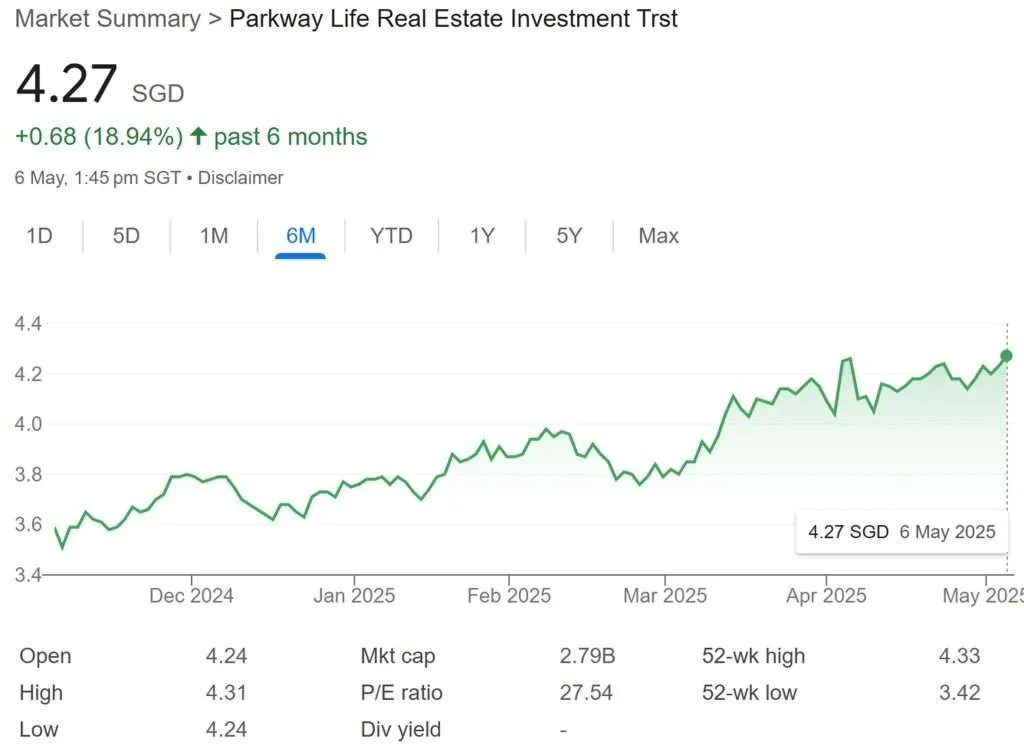Select the latest price point marker
1024x752 pixels.
click(x=1005, y=355)
